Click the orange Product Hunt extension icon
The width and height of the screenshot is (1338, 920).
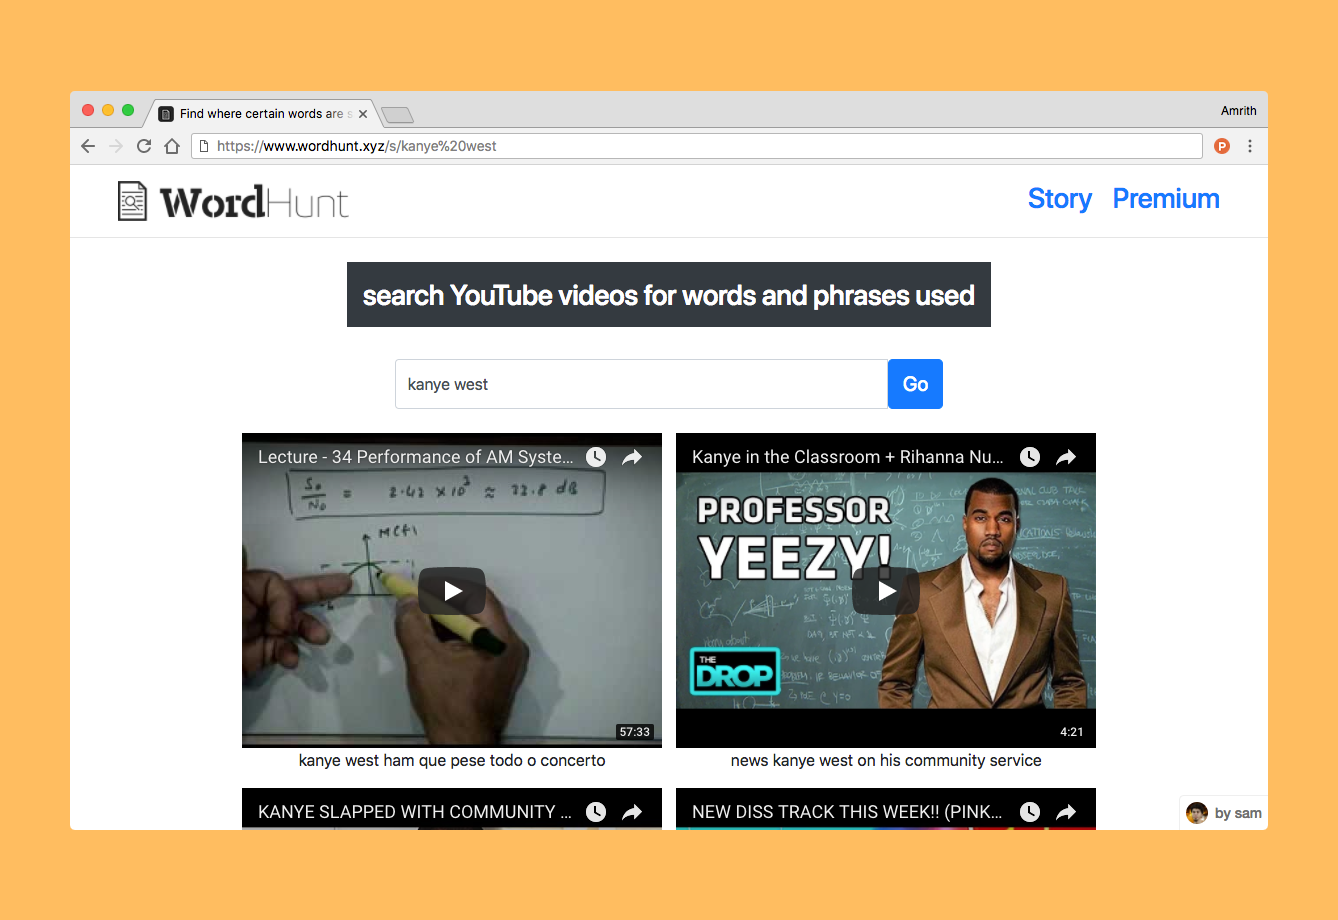1222,146
